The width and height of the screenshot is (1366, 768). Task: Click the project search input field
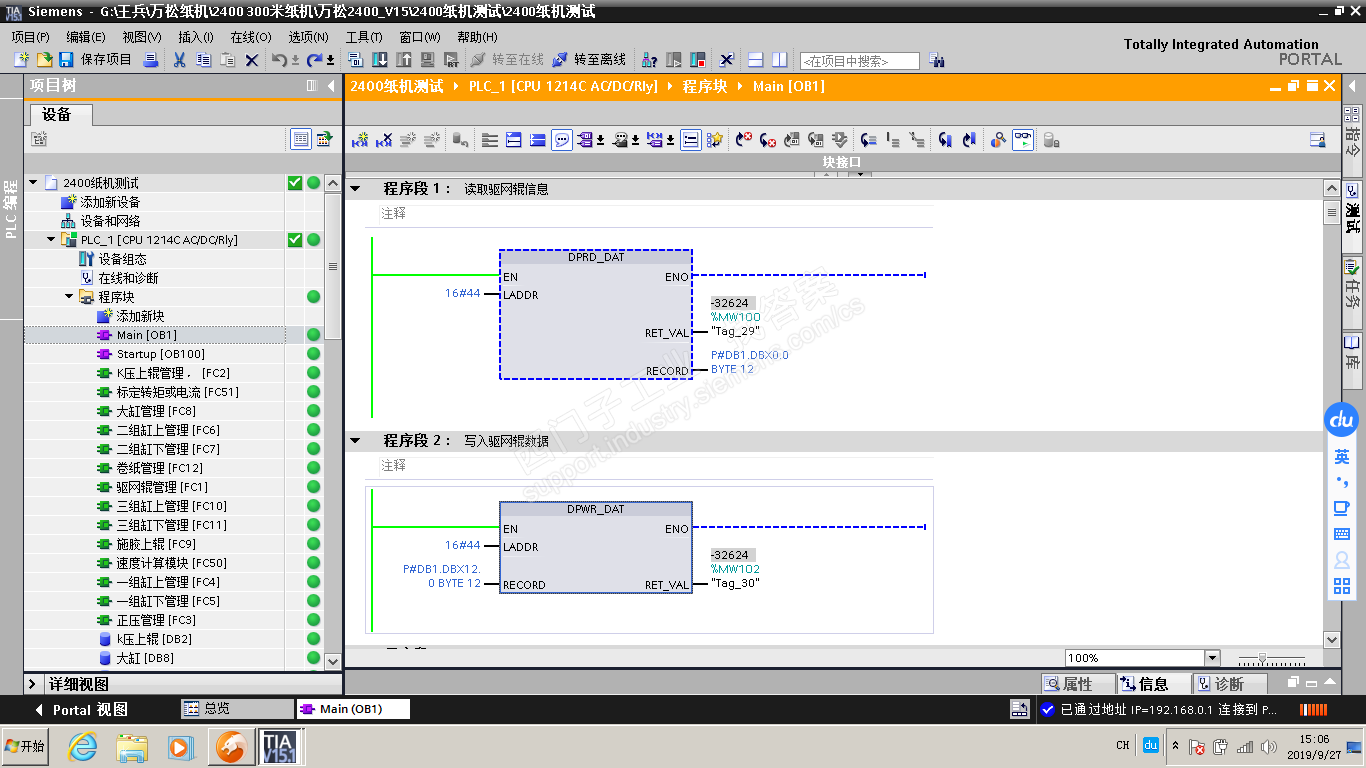coord(859,61)
